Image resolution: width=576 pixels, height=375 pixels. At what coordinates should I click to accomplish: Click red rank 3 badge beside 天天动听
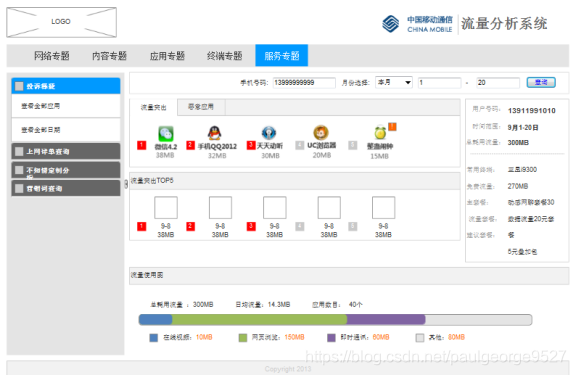[251, 145]
